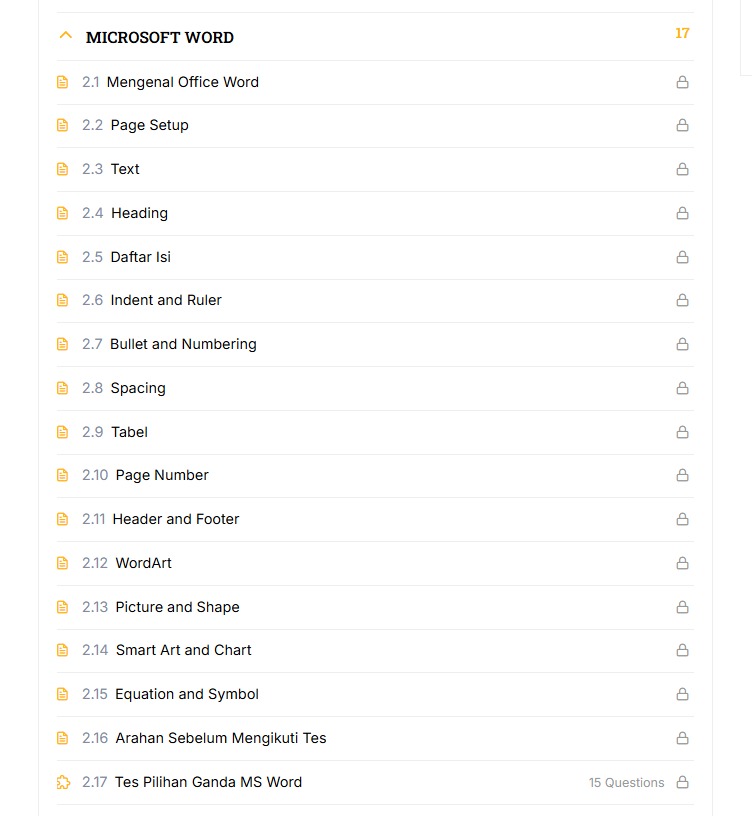Click the lock icon for Daftar Isi
This screenshot has width=752, height=816.
682,257
